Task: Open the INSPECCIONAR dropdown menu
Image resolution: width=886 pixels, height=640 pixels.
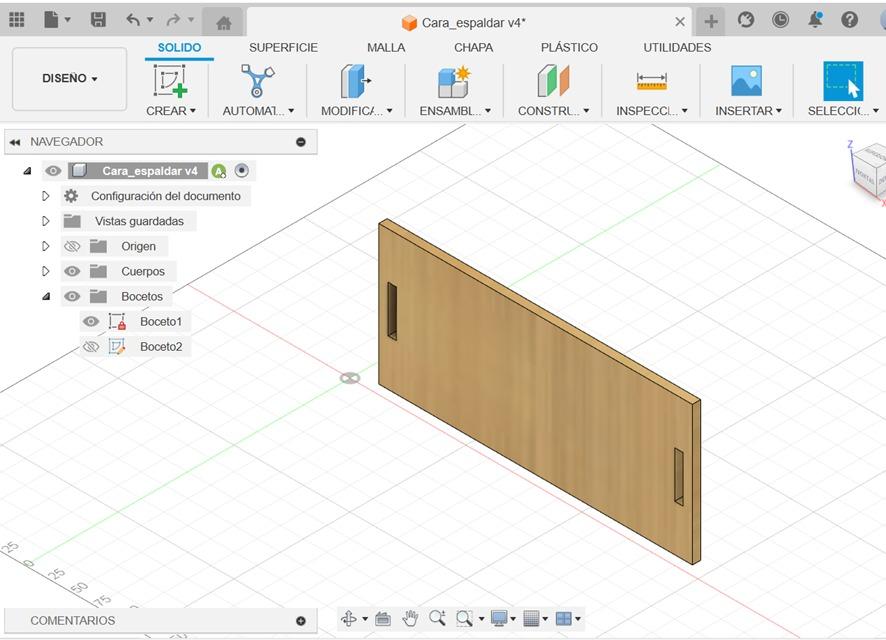Action: coord(652,111)
